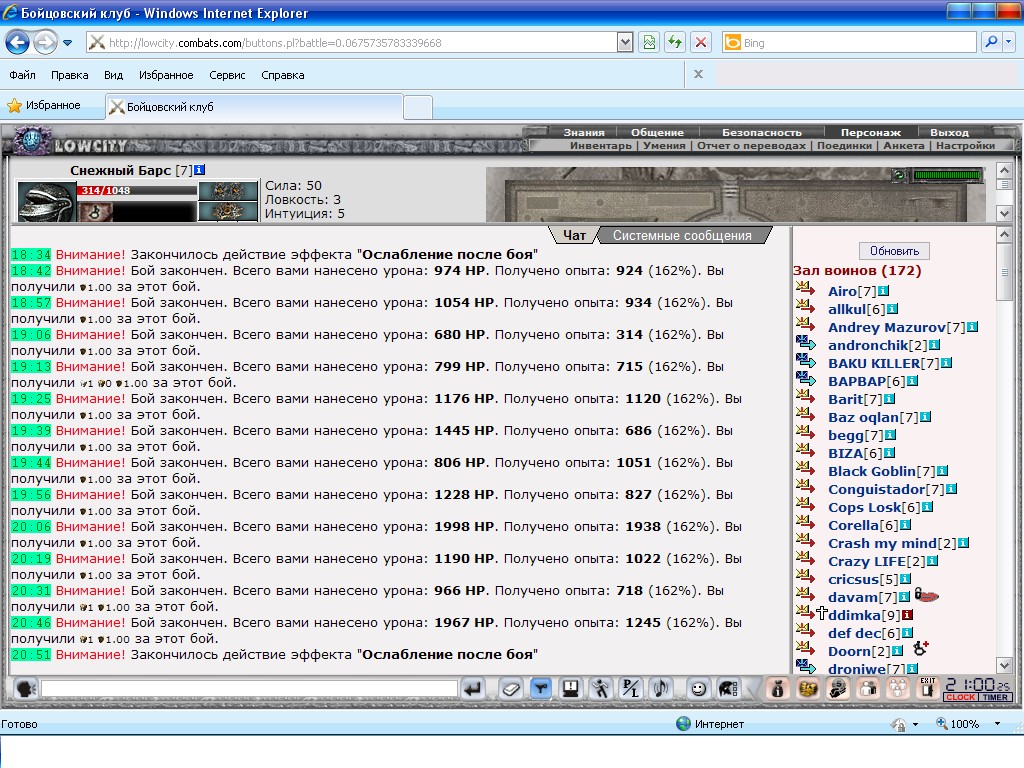Open Настройки link
Screen dimensions: 1024x768
tap(965, 145)
